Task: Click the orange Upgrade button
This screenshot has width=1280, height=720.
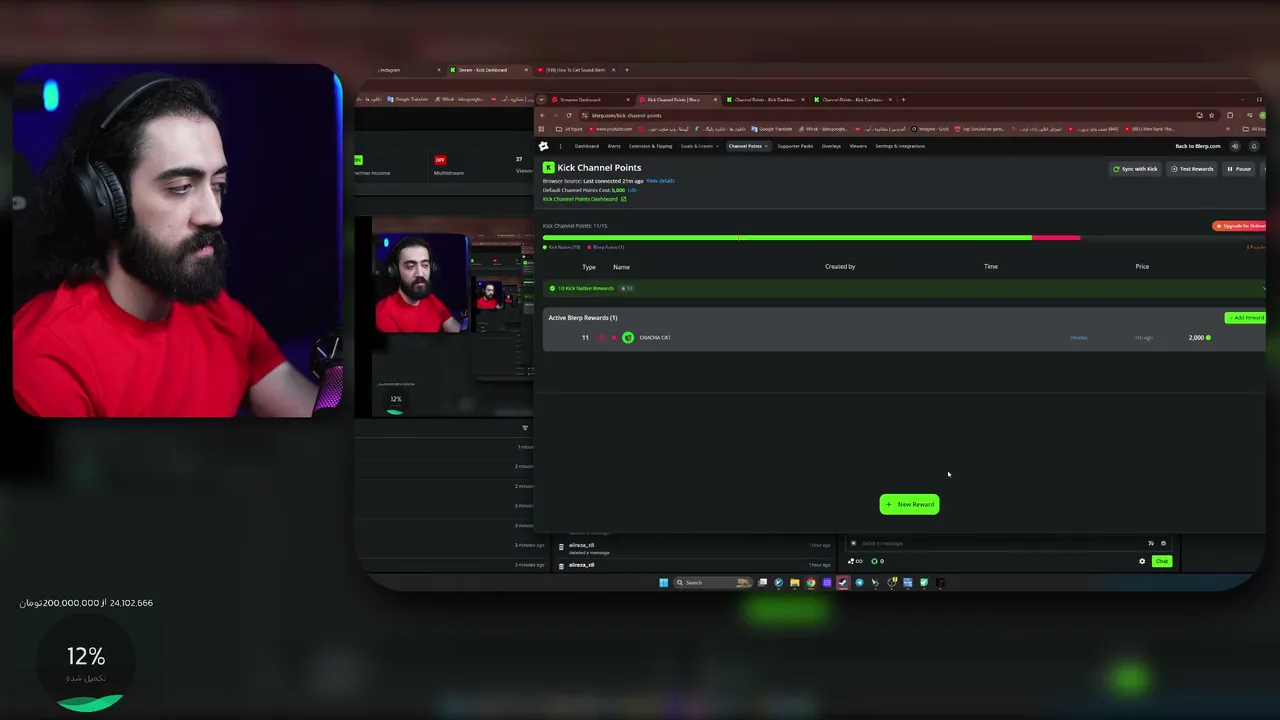Action: [1240, 226]
